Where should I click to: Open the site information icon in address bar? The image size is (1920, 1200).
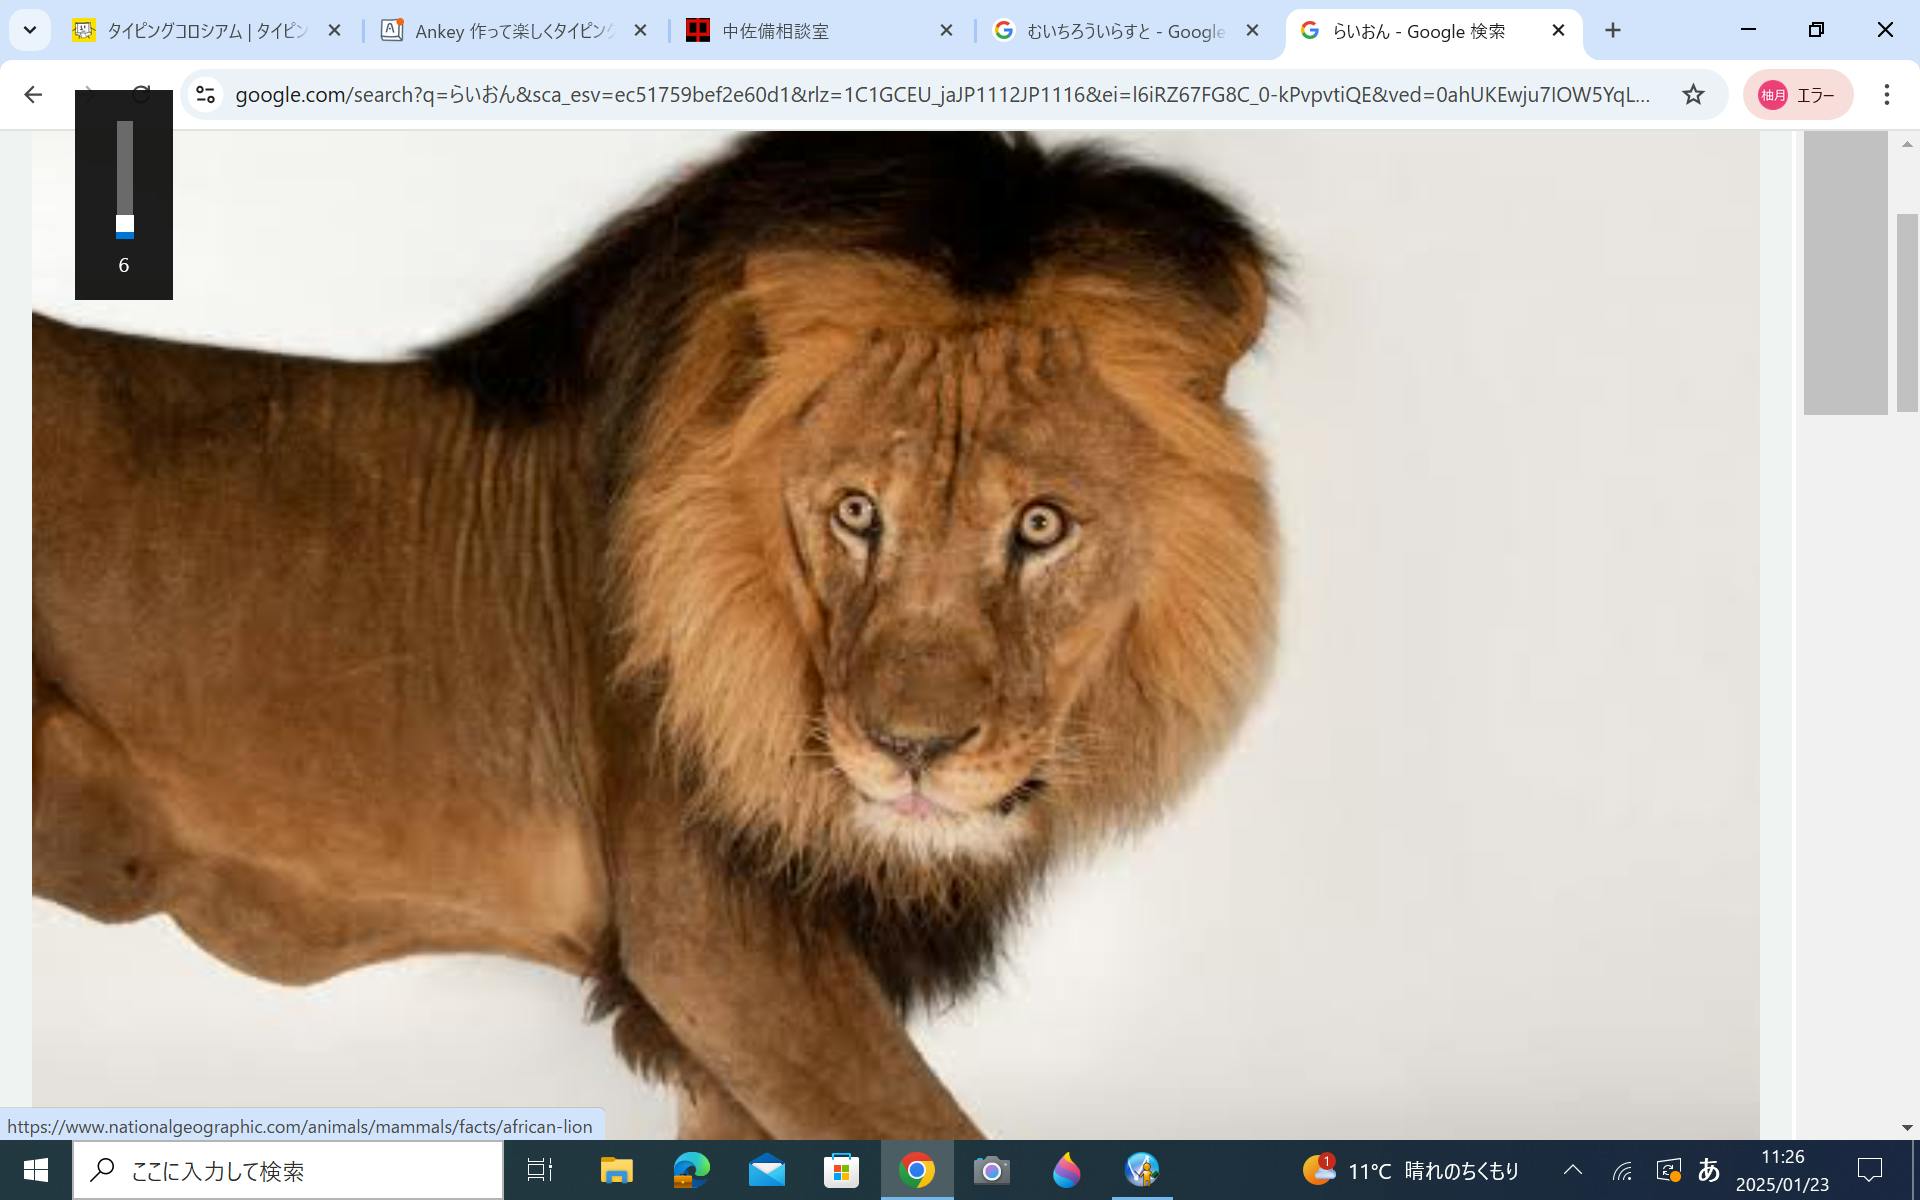pyautogui.click(x=206, y=95)
